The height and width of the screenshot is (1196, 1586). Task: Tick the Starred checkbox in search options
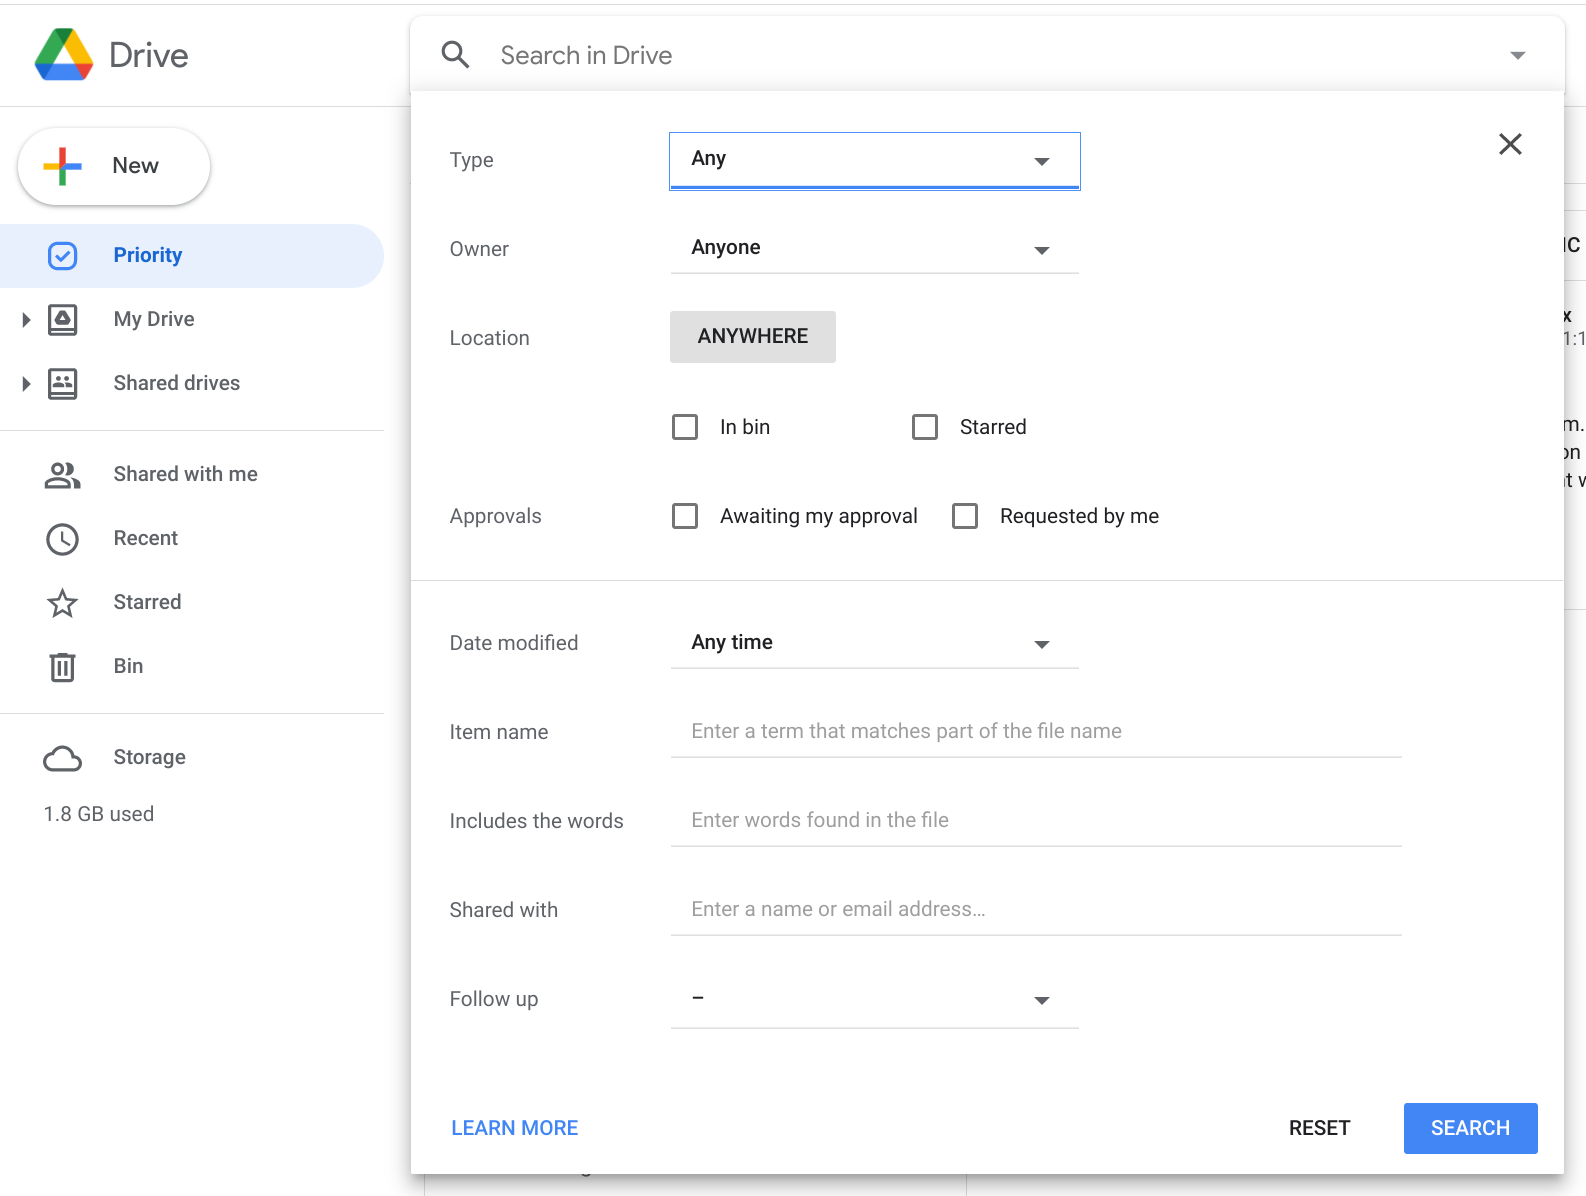(925, 427)
